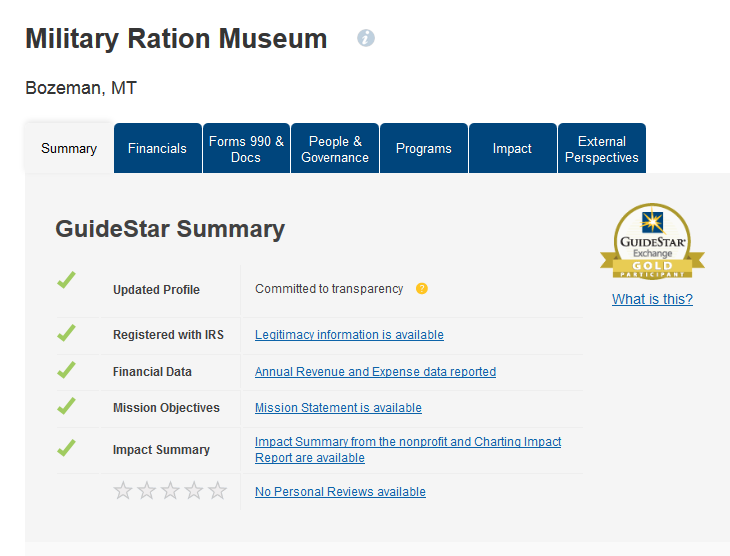Switch to the Financials tab
The width and height of the screenshot is (730, 556).
pyautogui.click(x=157, y=148)
